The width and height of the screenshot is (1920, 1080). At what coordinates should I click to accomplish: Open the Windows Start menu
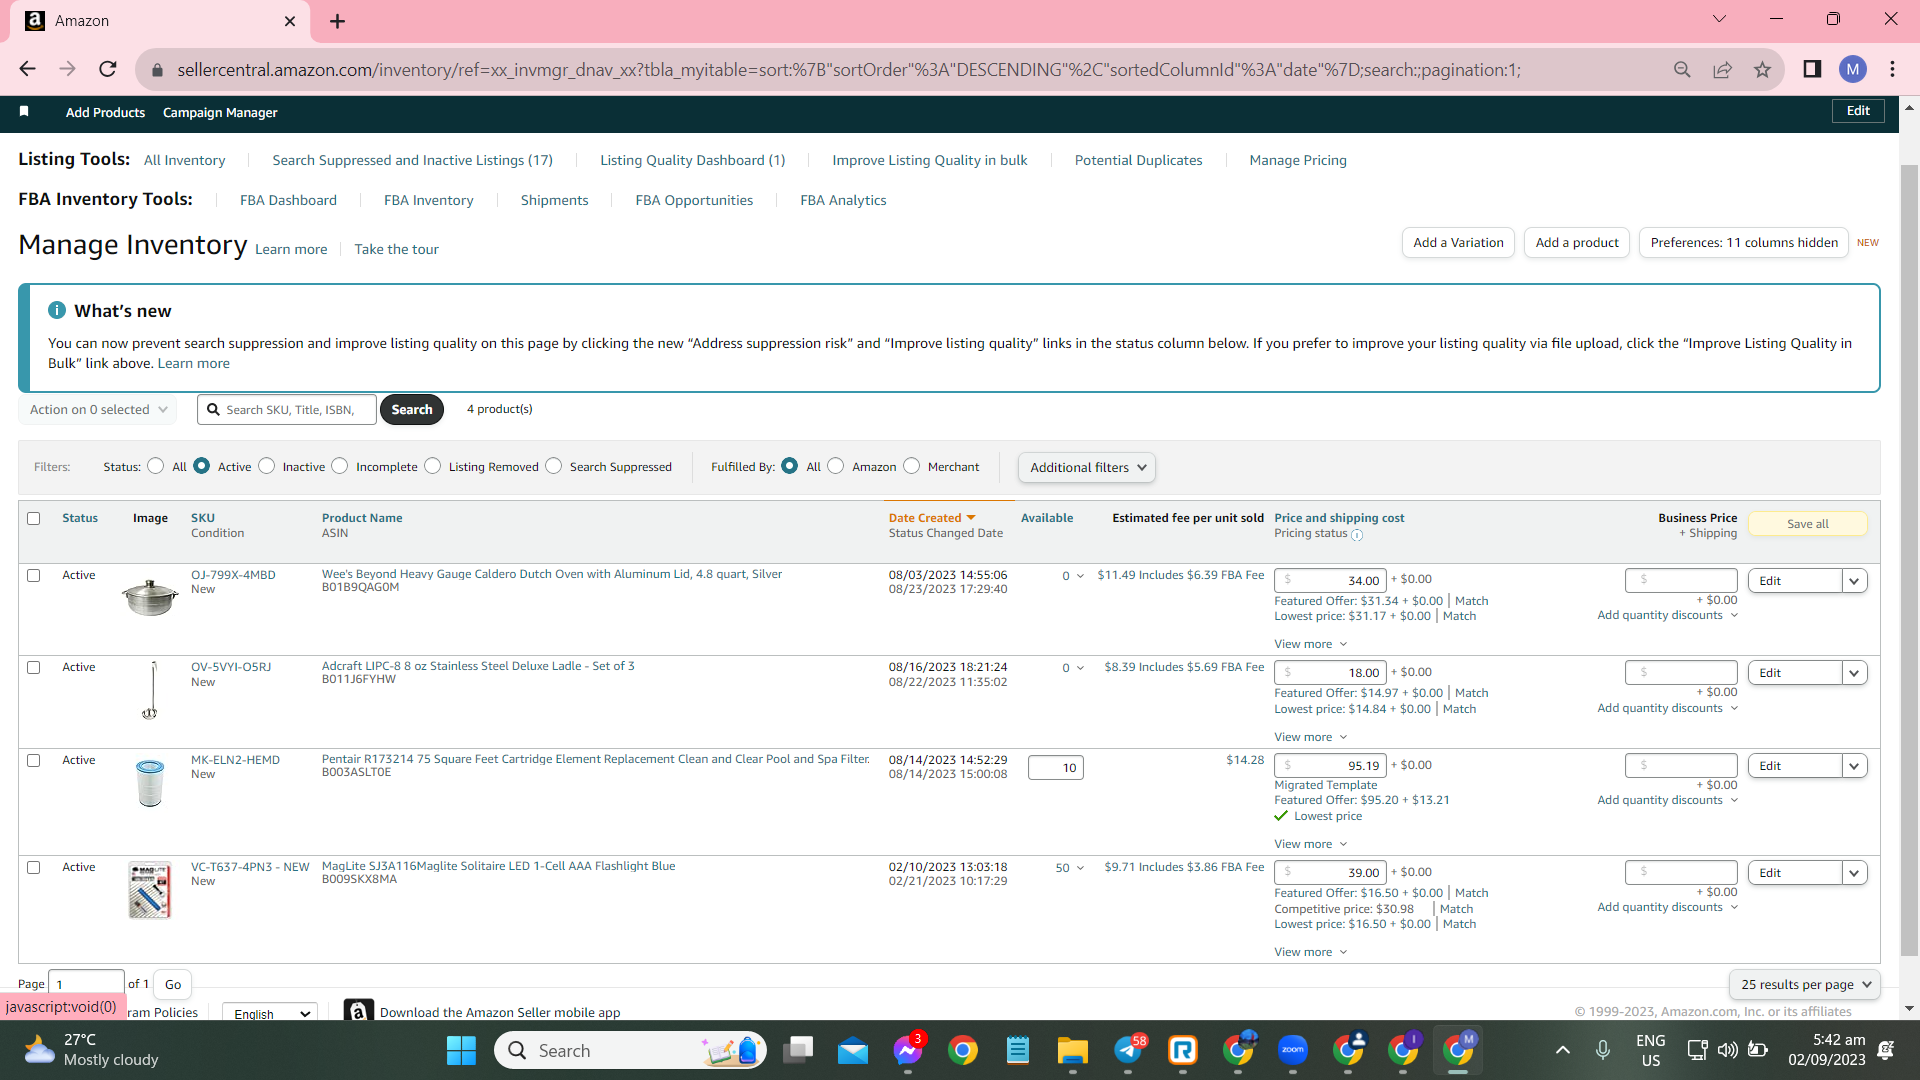click(x=461, y=1050)
